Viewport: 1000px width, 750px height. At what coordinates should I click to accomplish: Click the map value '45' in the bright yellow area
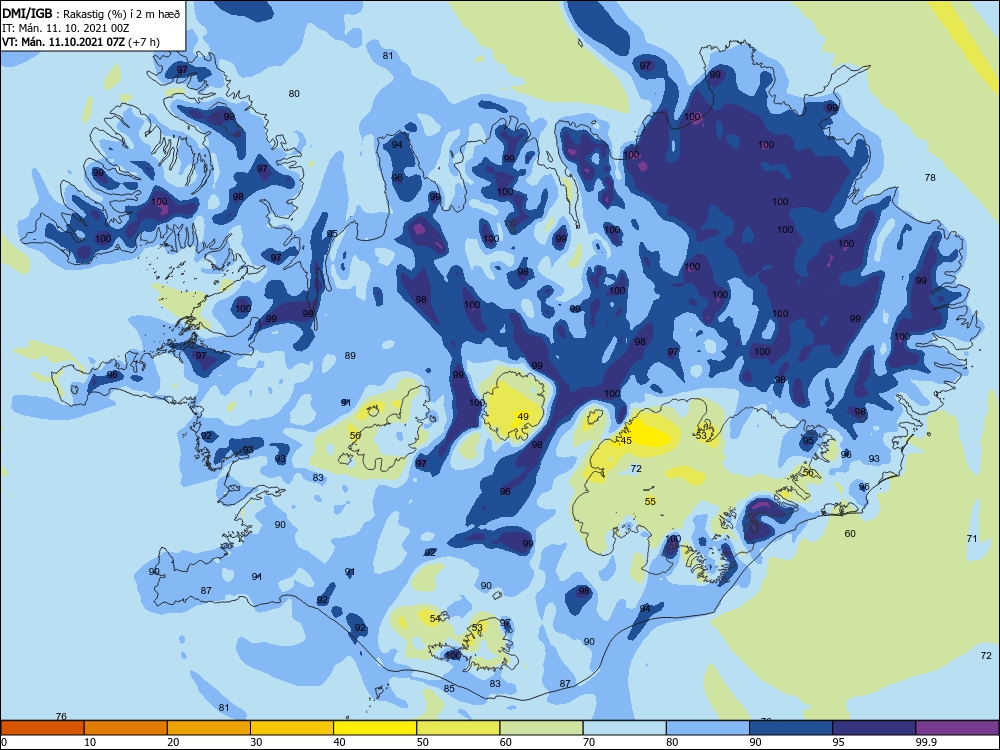626,441
